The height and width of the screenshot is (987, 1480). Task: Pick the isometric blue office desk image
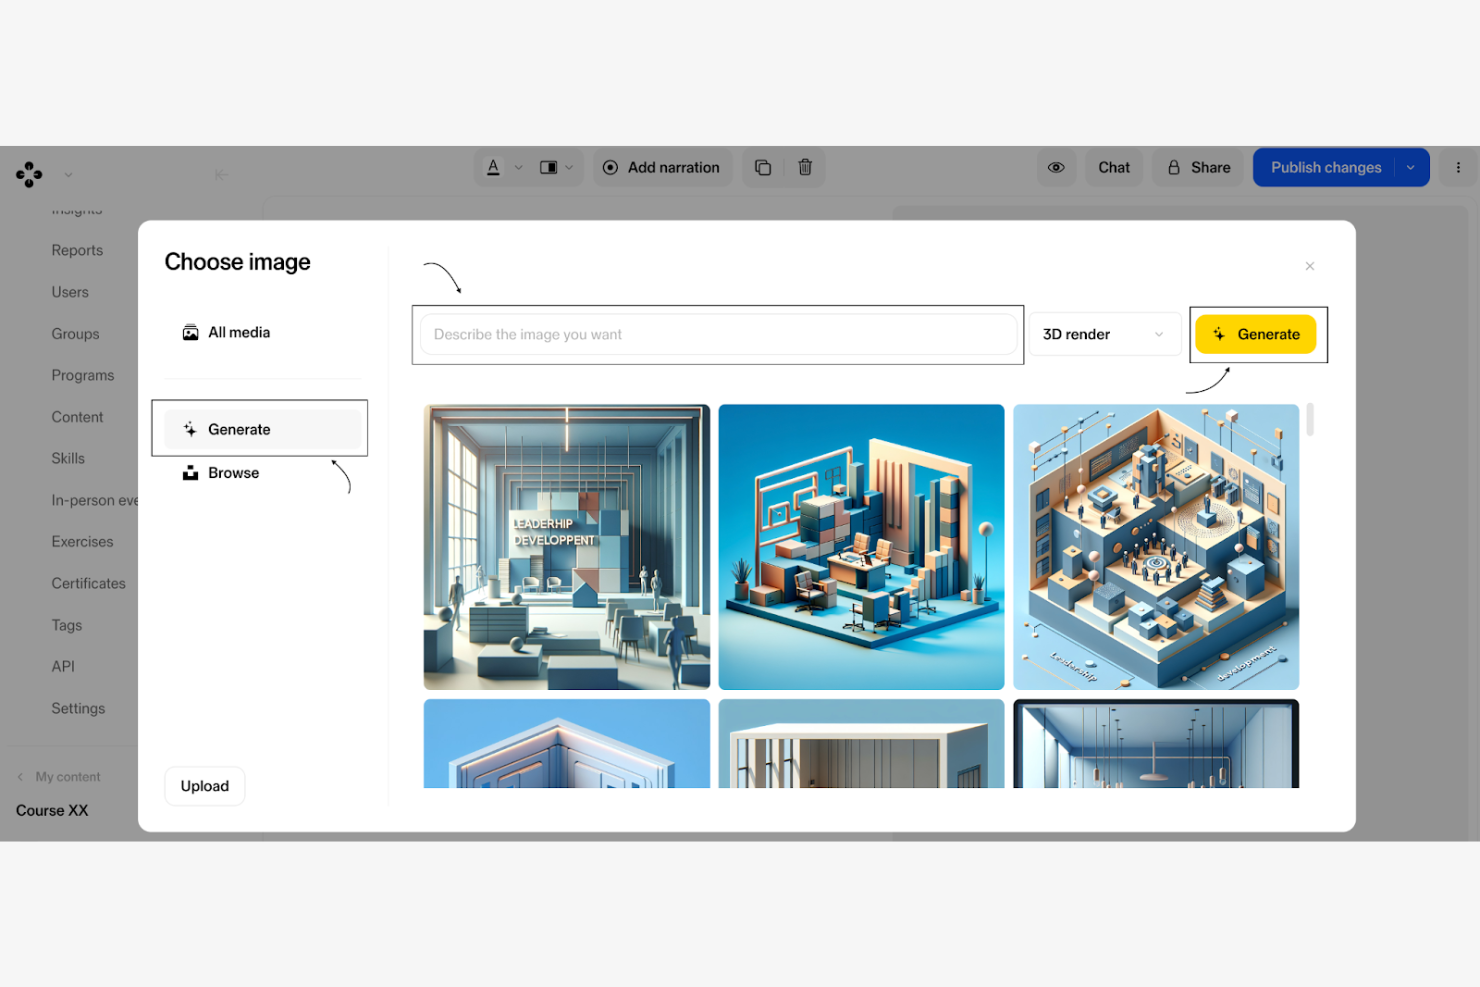861,547
